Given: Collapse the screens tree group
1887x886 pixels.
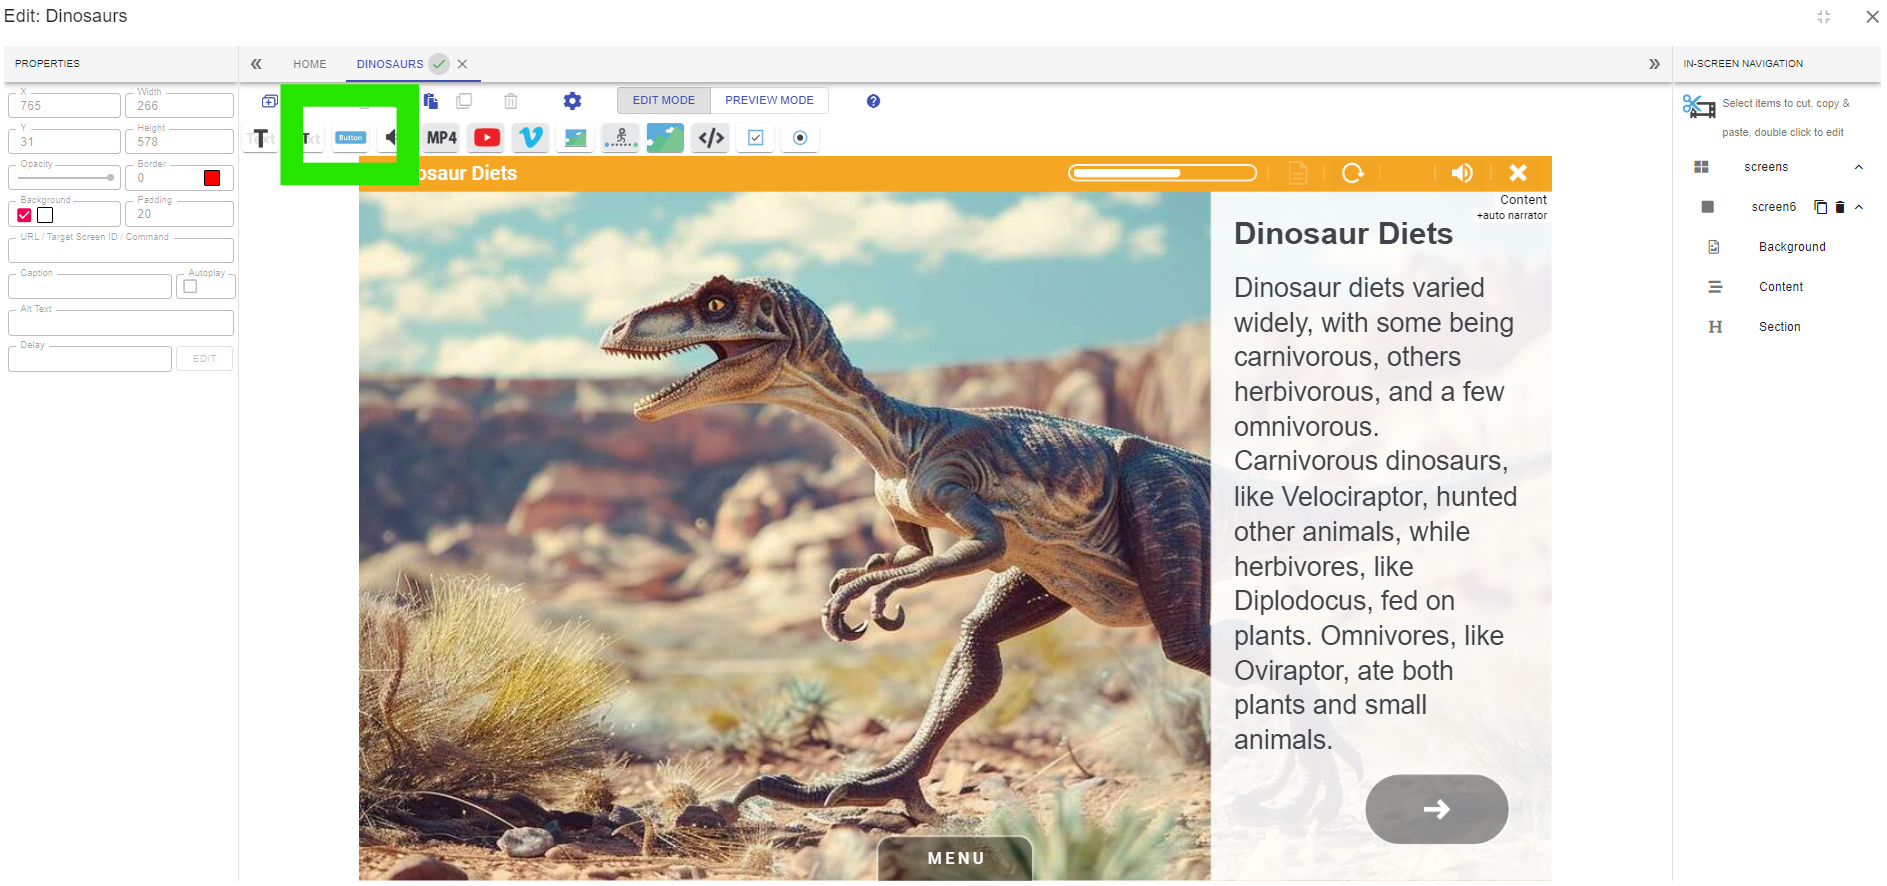Looking at the screenshot, I should pyautogui.click(x=1859, y=167).
